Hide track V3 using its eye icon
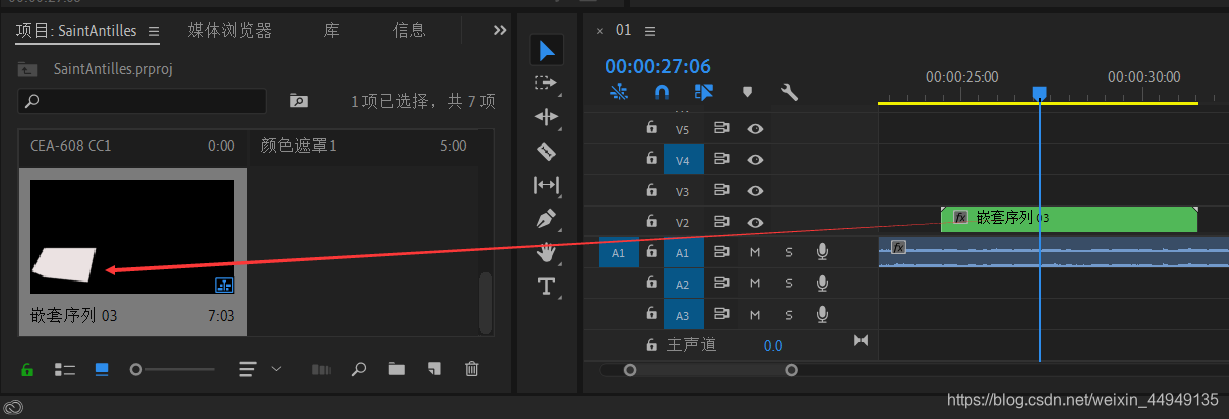This screenshot has width=1229, height=419. coord(755,190)
